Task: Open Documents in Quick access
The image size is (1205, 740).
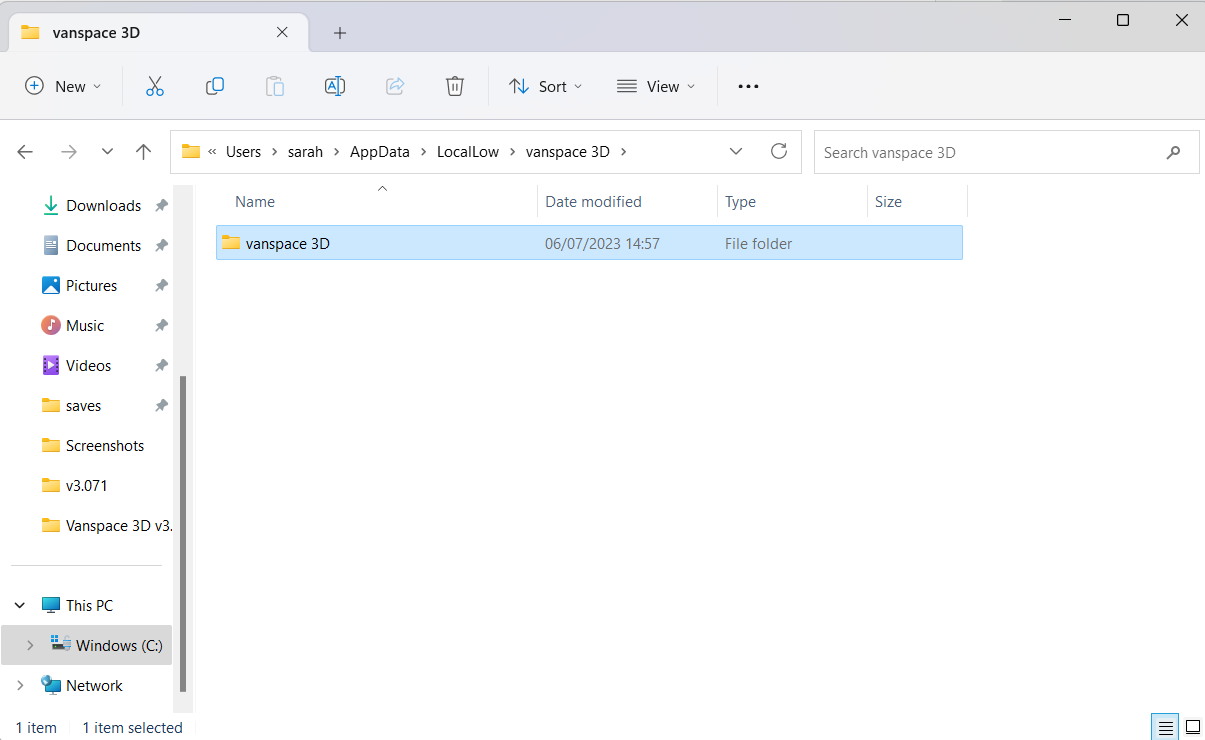Action: (x=103, y=246)
